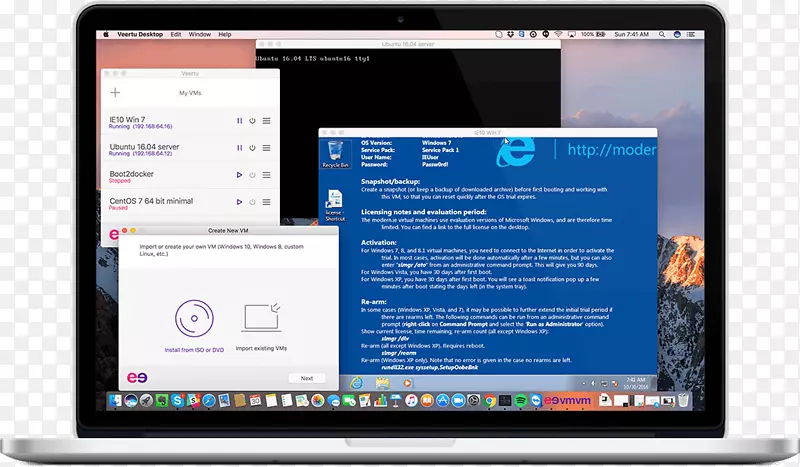Open the Wi-Fi status menu
Viewport: 800px width, 467px height.
point(558,34)
